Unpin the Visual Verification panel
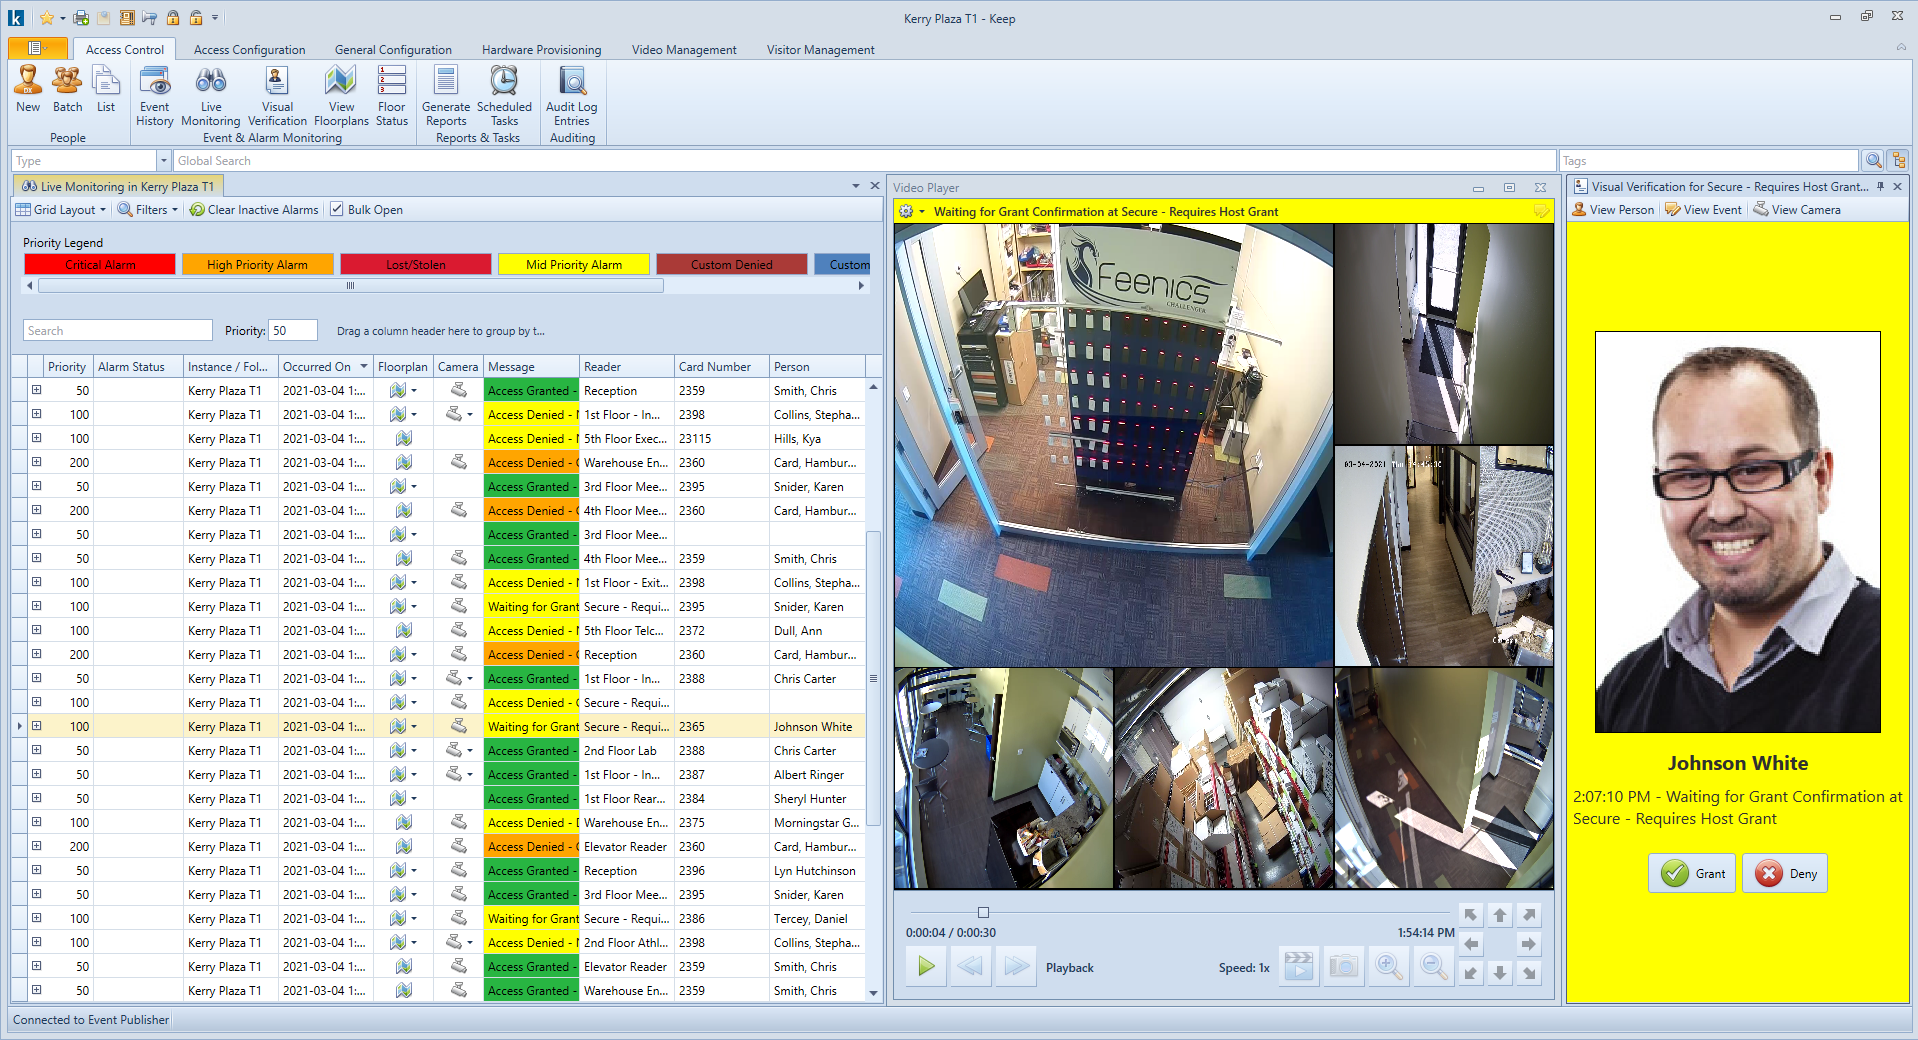The height and width of the screenshot is (1040, 1918). [1879, 186]
